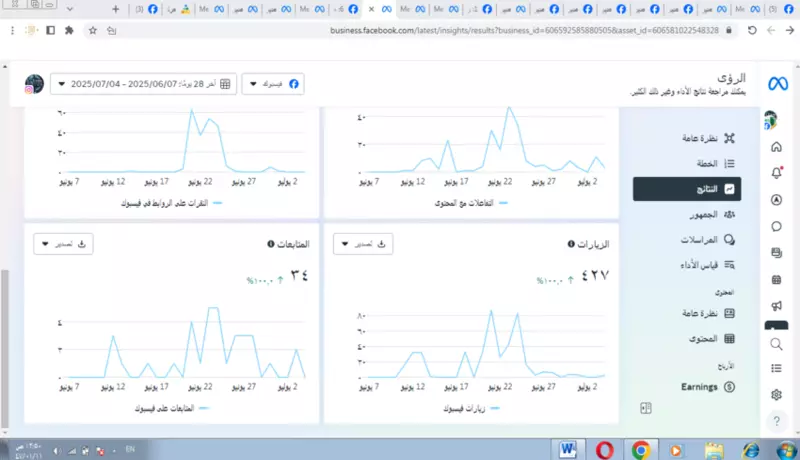This screenshot has width=800, height=460.
Task: Toggle the زيارات فيسبوك chart legend
Action: (471, 408)
